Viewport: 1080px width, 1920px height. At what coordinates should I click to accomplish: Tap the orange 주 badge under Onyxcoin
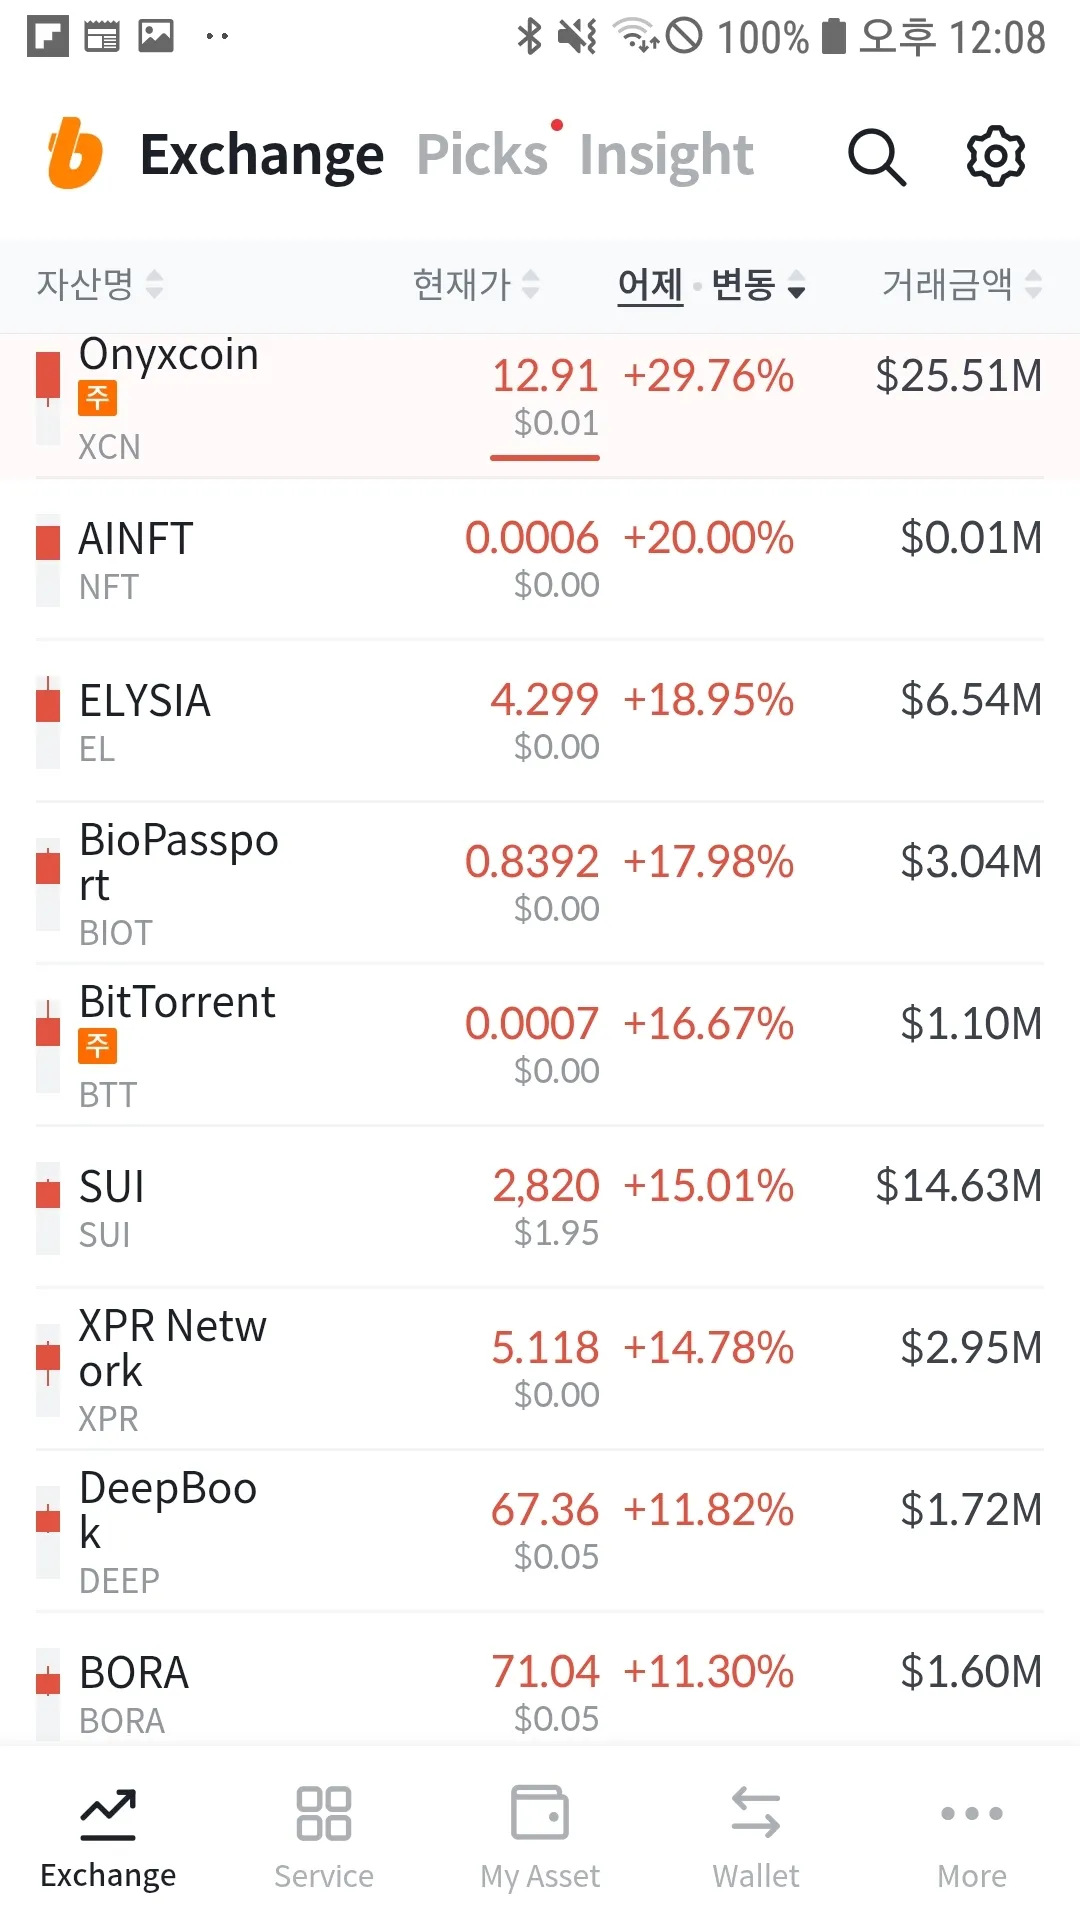tap(98, 398)
